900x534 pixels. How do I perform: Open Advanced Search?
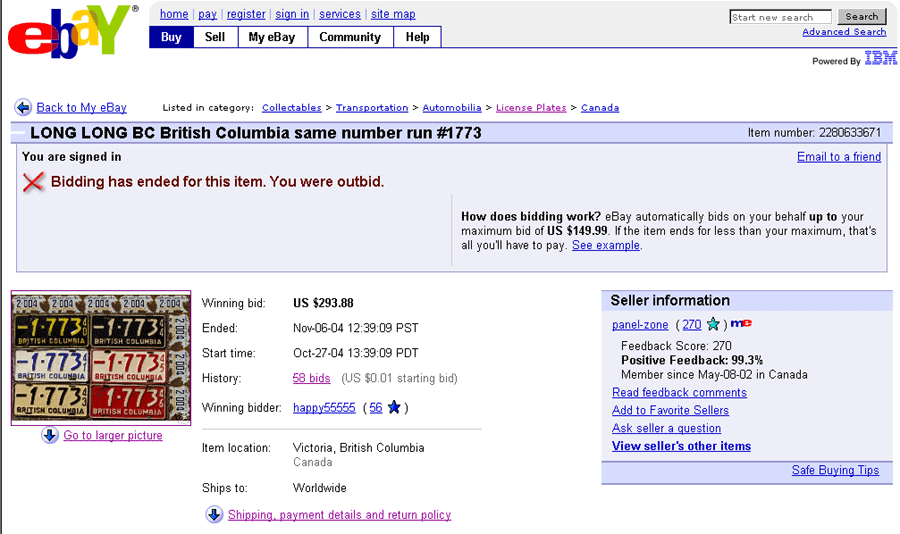click(844, 32)
